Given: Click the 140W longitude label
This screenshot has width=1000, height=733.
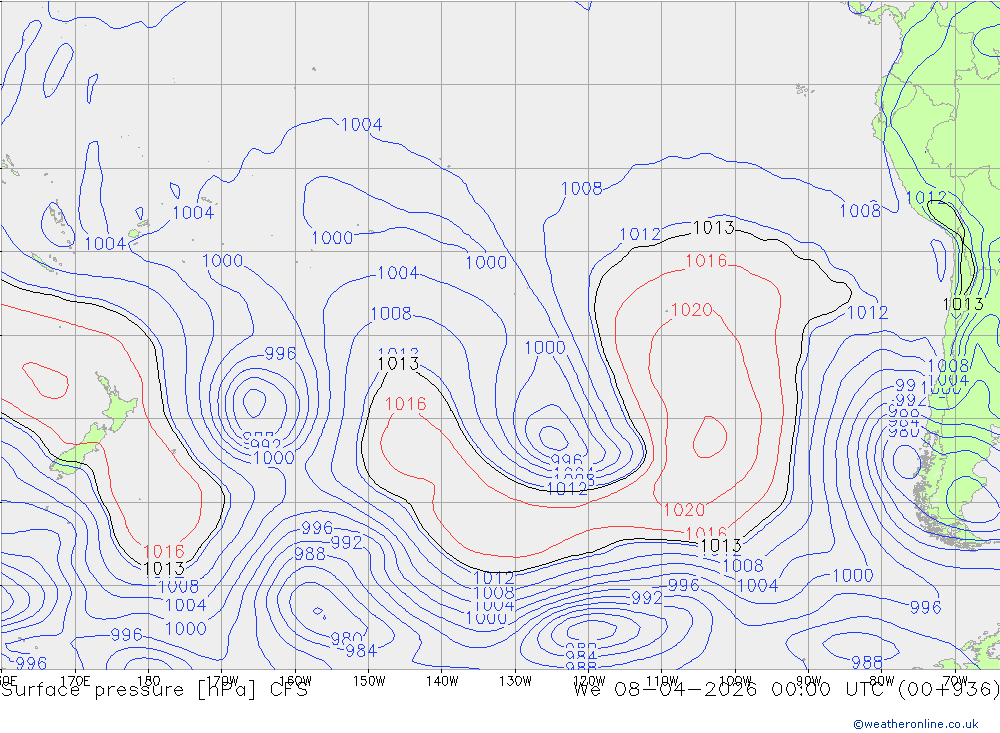Looking at the screenshot, I should pos(442,681).
